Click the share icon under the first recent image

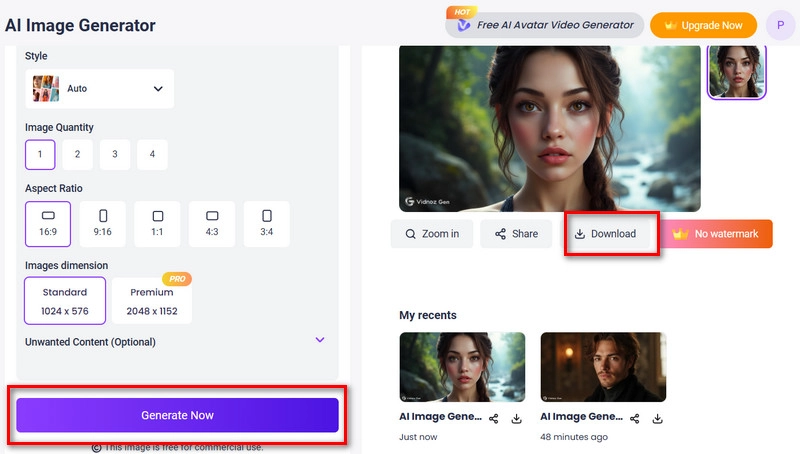click(x=493, y=419)
